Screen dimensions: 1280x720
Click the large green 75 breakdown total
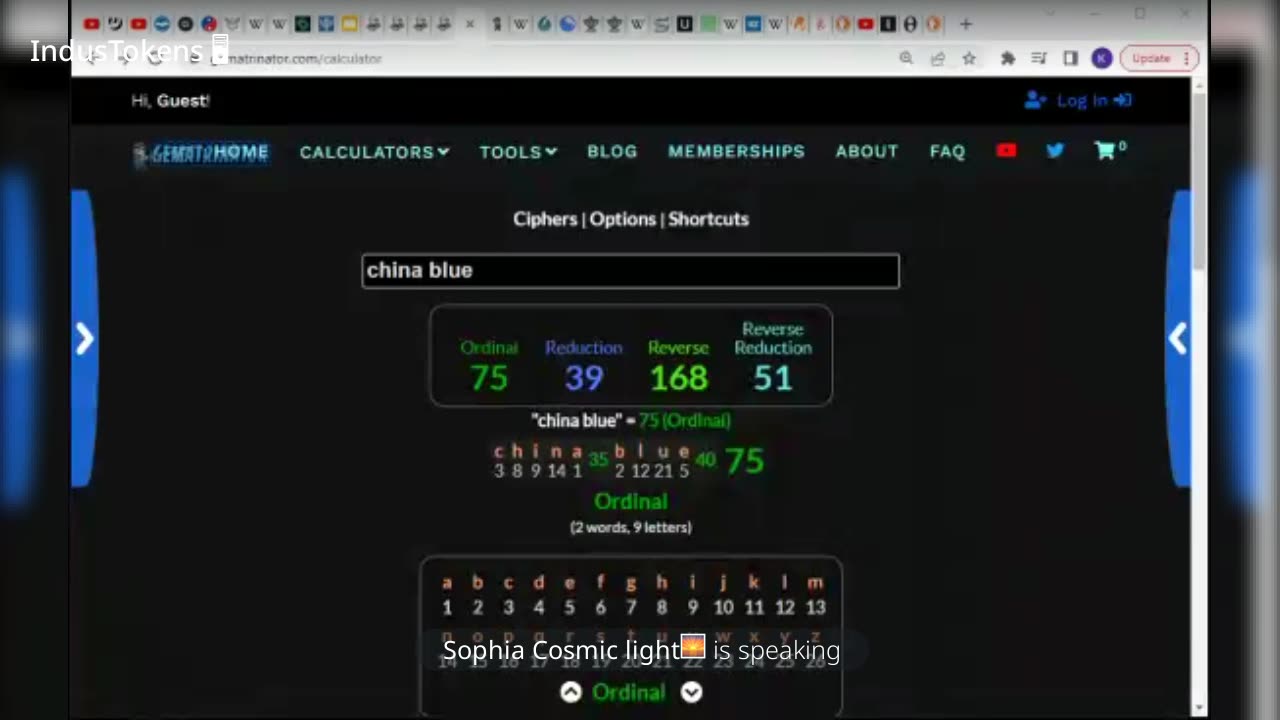744,461
